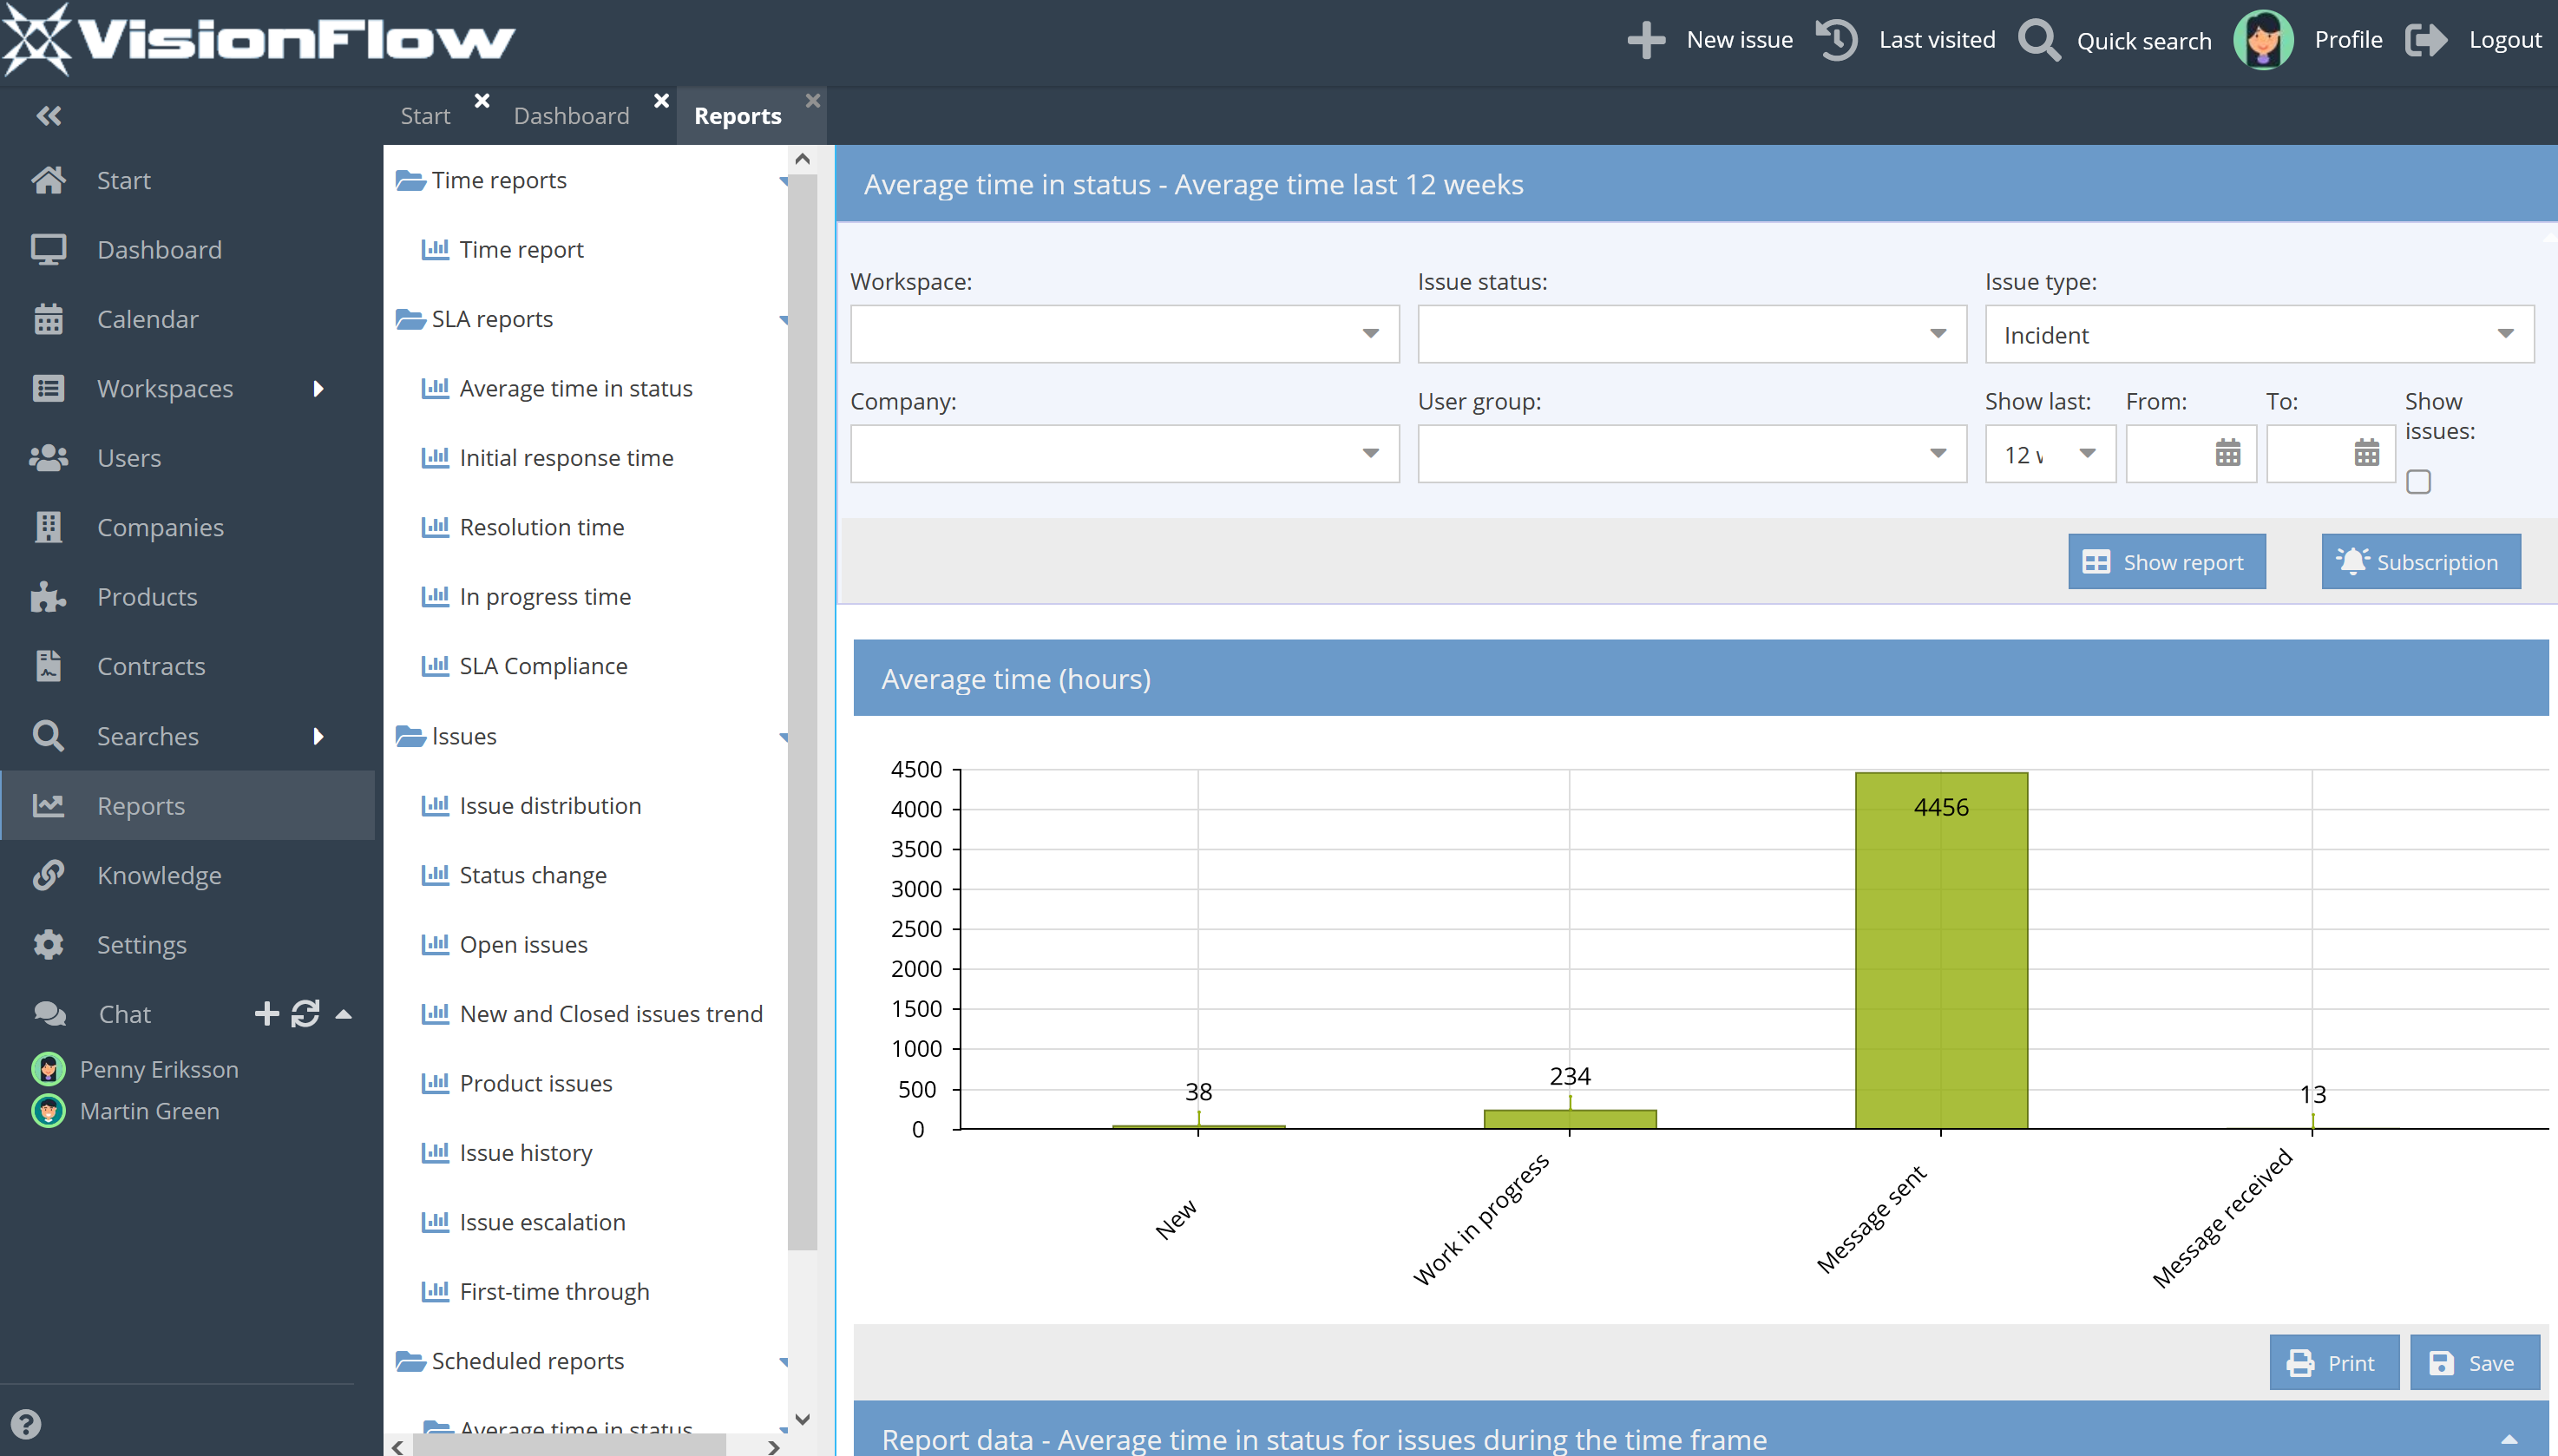Click Martin Green's chat avatar
2558x1456 pixels.
[x=48, y=1111]
